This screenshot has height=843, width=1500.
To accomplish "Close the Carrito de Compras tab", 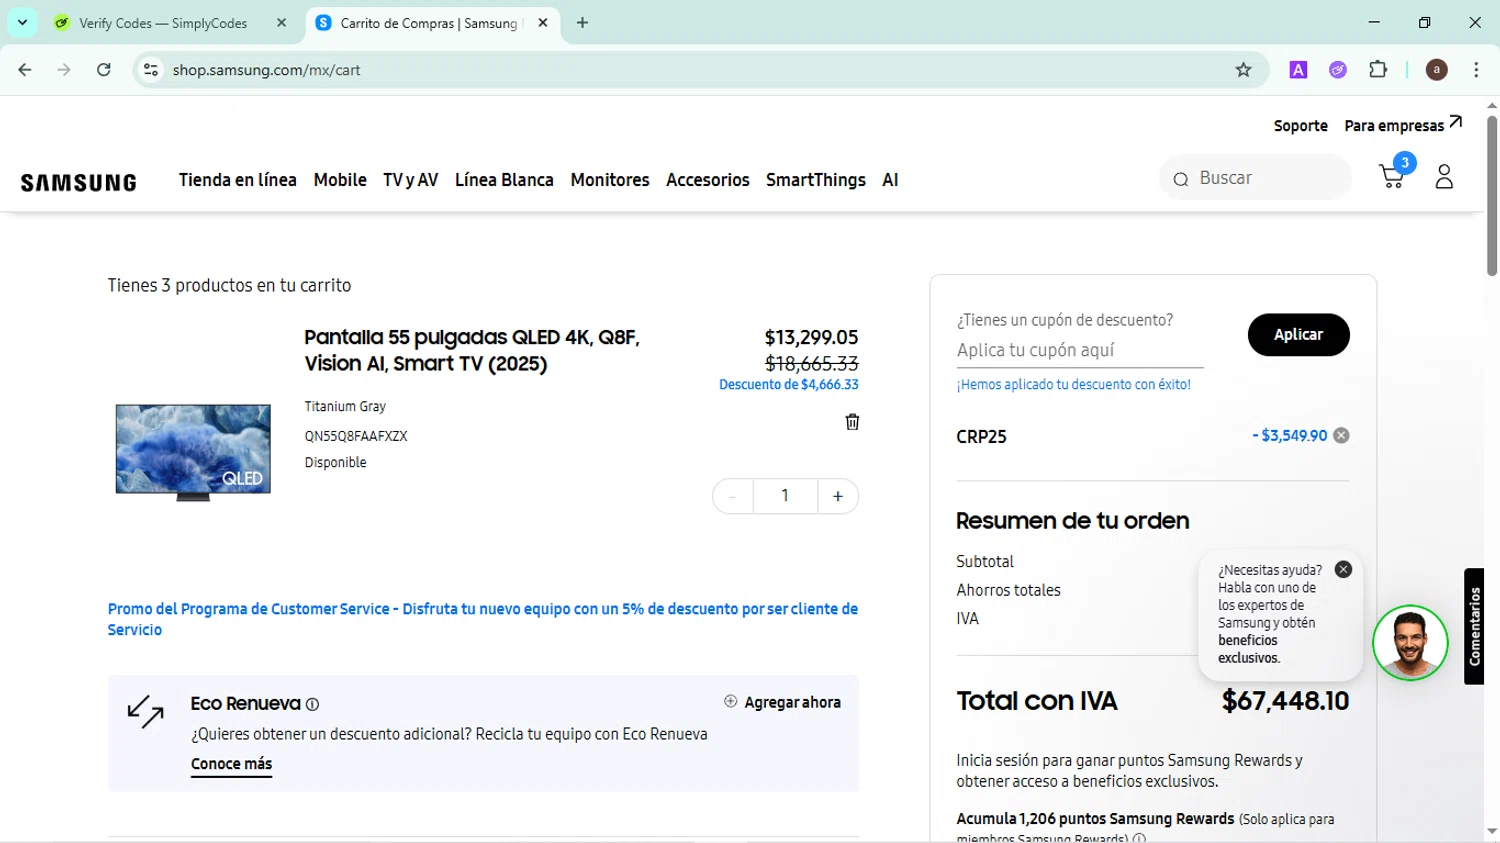I will pyautogui.click(x=543, y=23).
